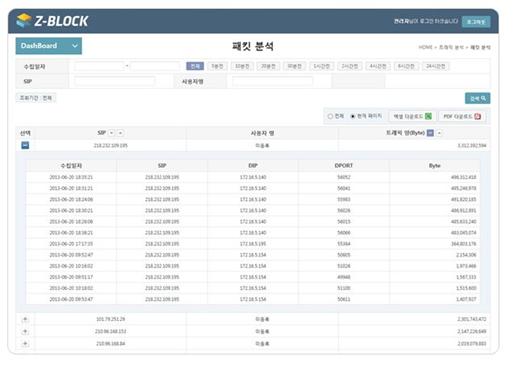Click the PDF download icon
Screen dimensions: 513x368
pyautogui.click(x=477, y=116)
